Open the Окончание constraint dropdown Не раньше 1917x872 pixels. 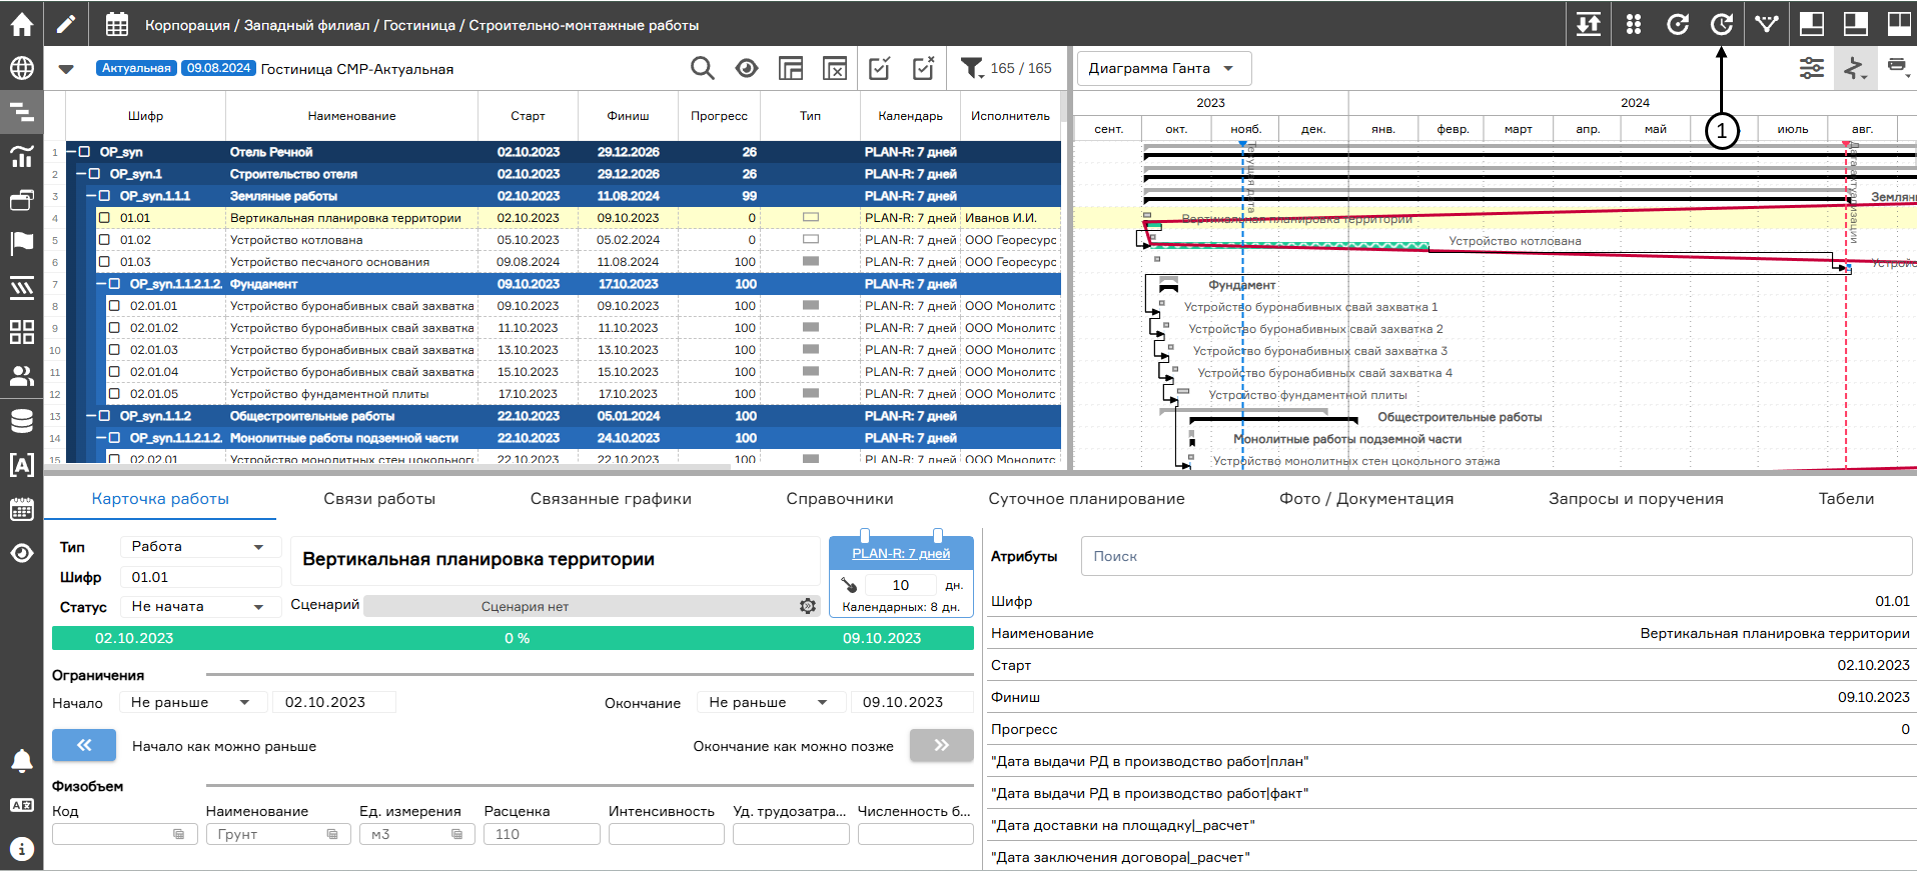(771, 703)
